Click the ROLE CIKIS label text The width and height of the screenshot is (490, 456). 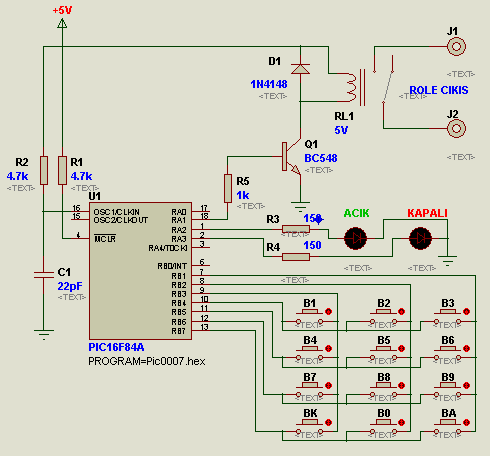tap(439, 90)
